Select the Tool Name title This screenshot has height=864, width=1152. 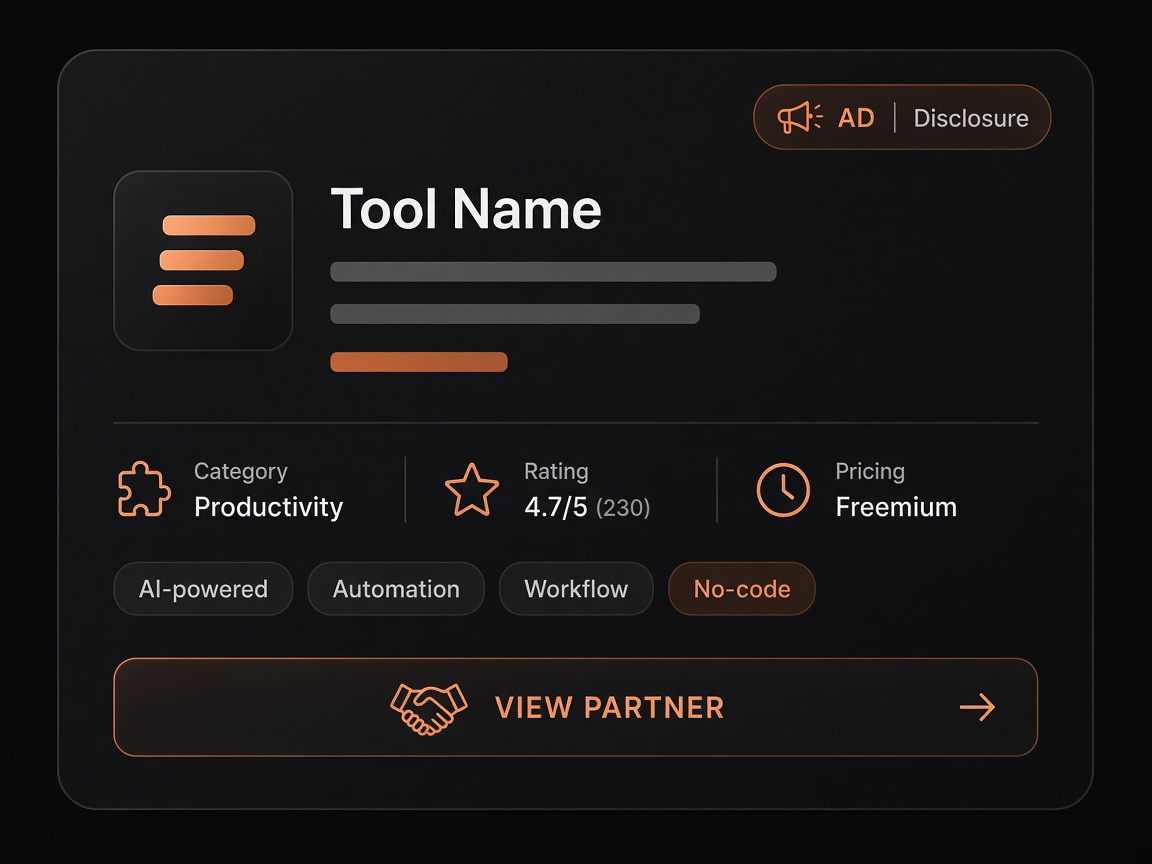click(466, 209)
